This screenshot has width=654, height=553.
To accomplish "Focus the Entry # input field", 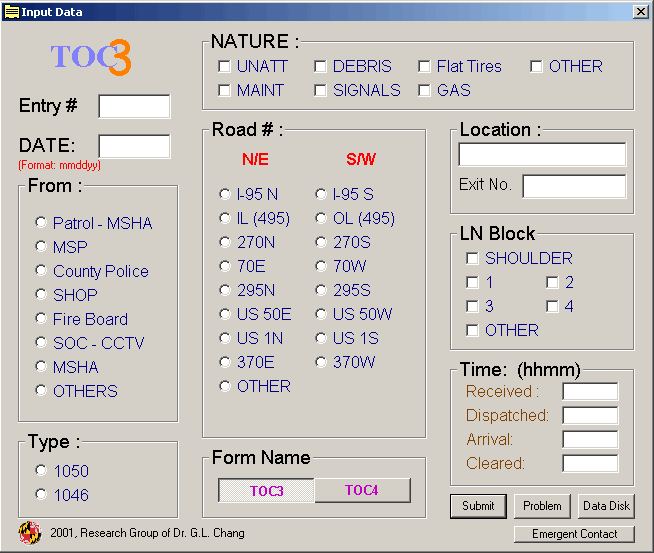I will point(134,107).
